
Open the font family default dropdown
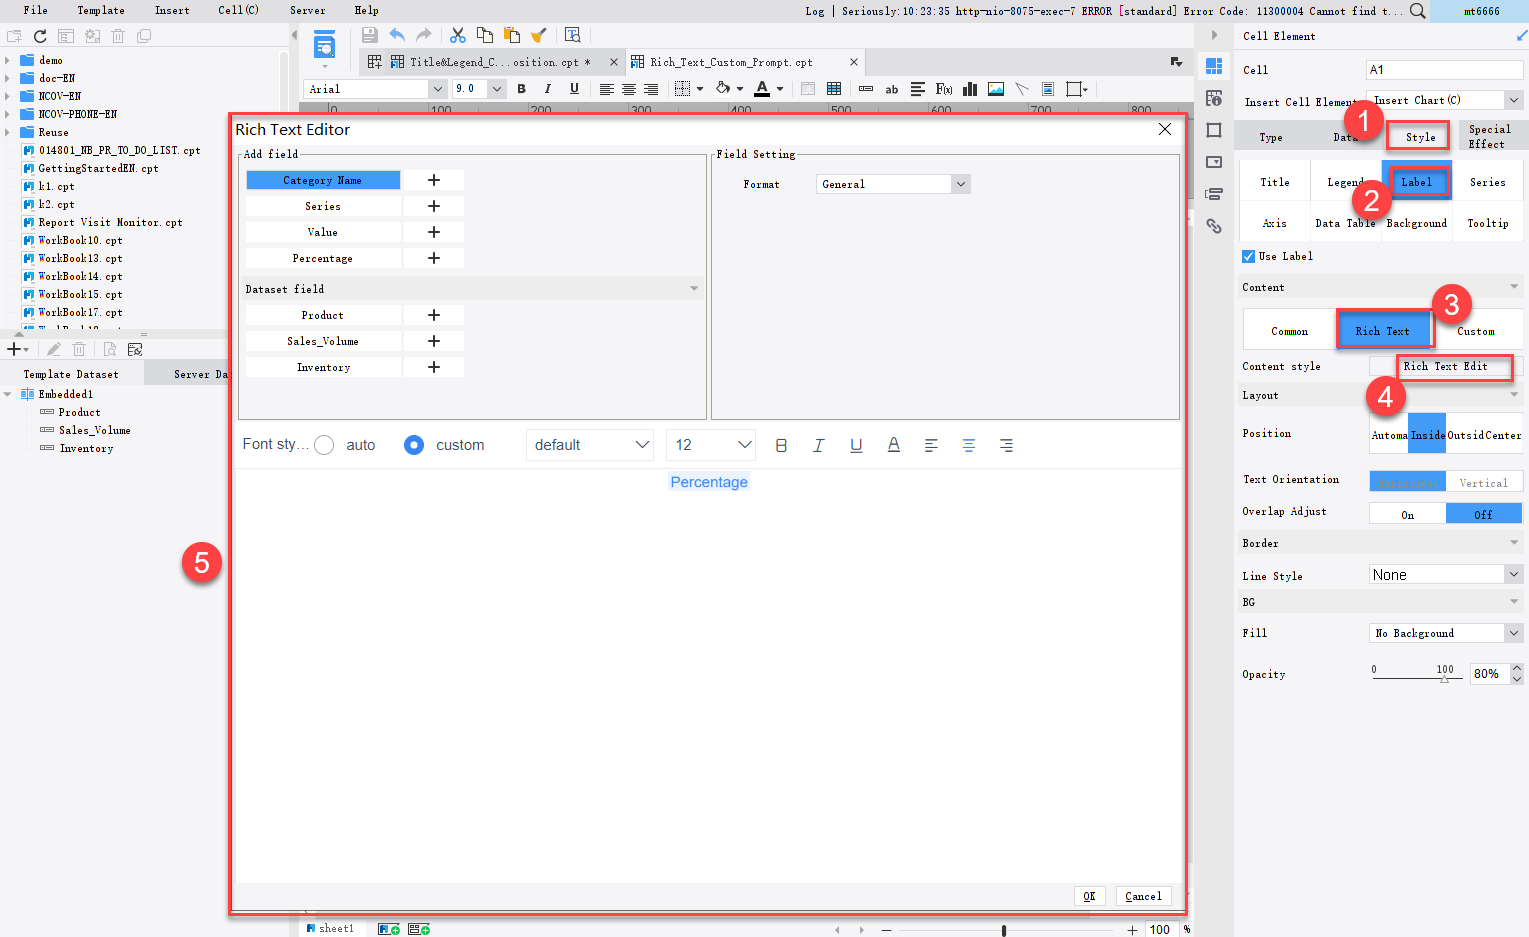coord(589,445)
